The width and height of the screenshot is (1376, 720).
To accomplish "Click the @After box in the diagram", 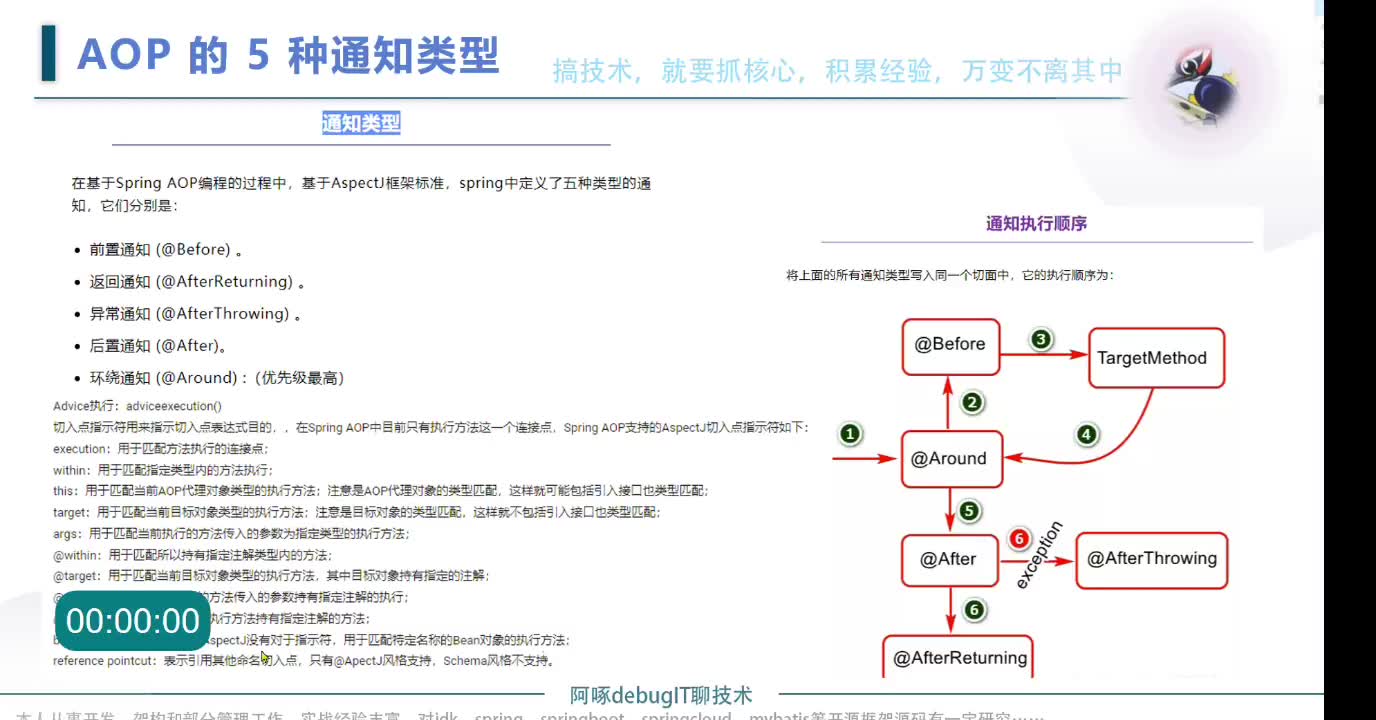I will tap(950, 559).
